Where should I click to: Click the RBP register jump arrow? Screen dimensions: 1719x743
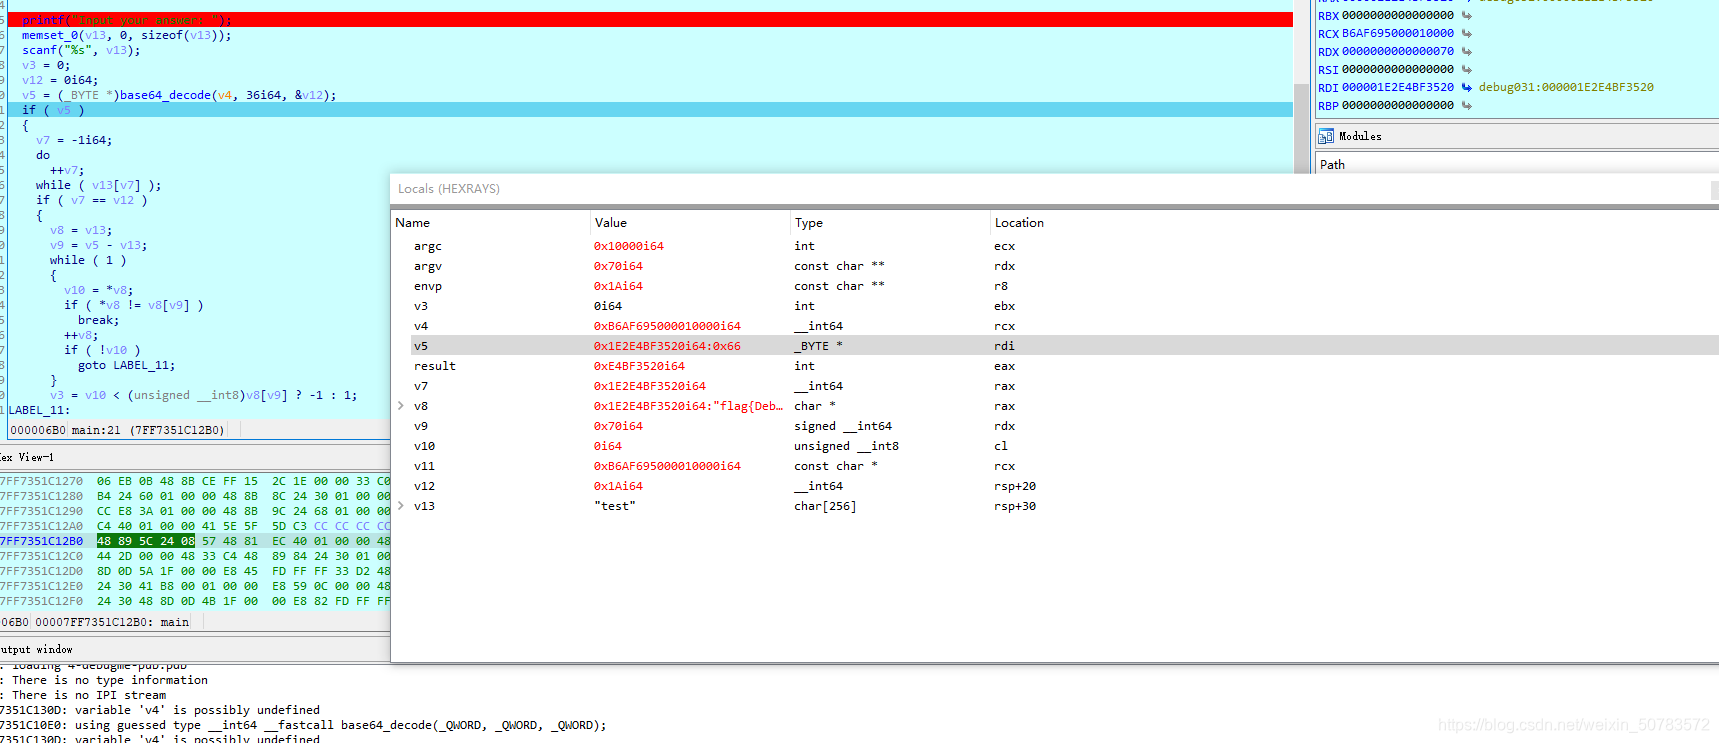[x=1466, y=105]
